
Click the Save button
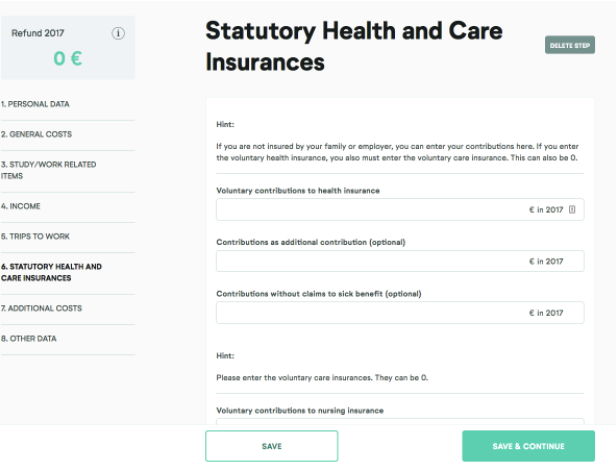tap(271, 446)
